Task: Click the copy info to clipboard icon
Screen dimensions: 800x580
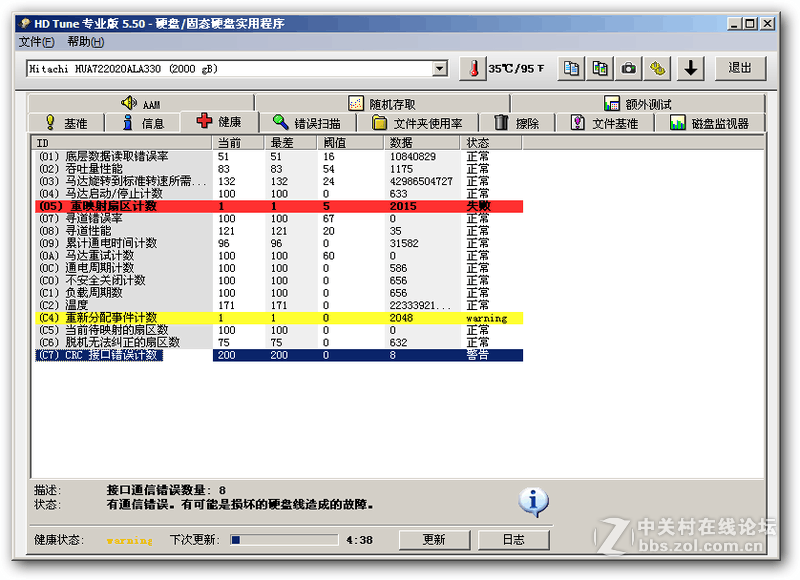Action: tap(571, 68)
